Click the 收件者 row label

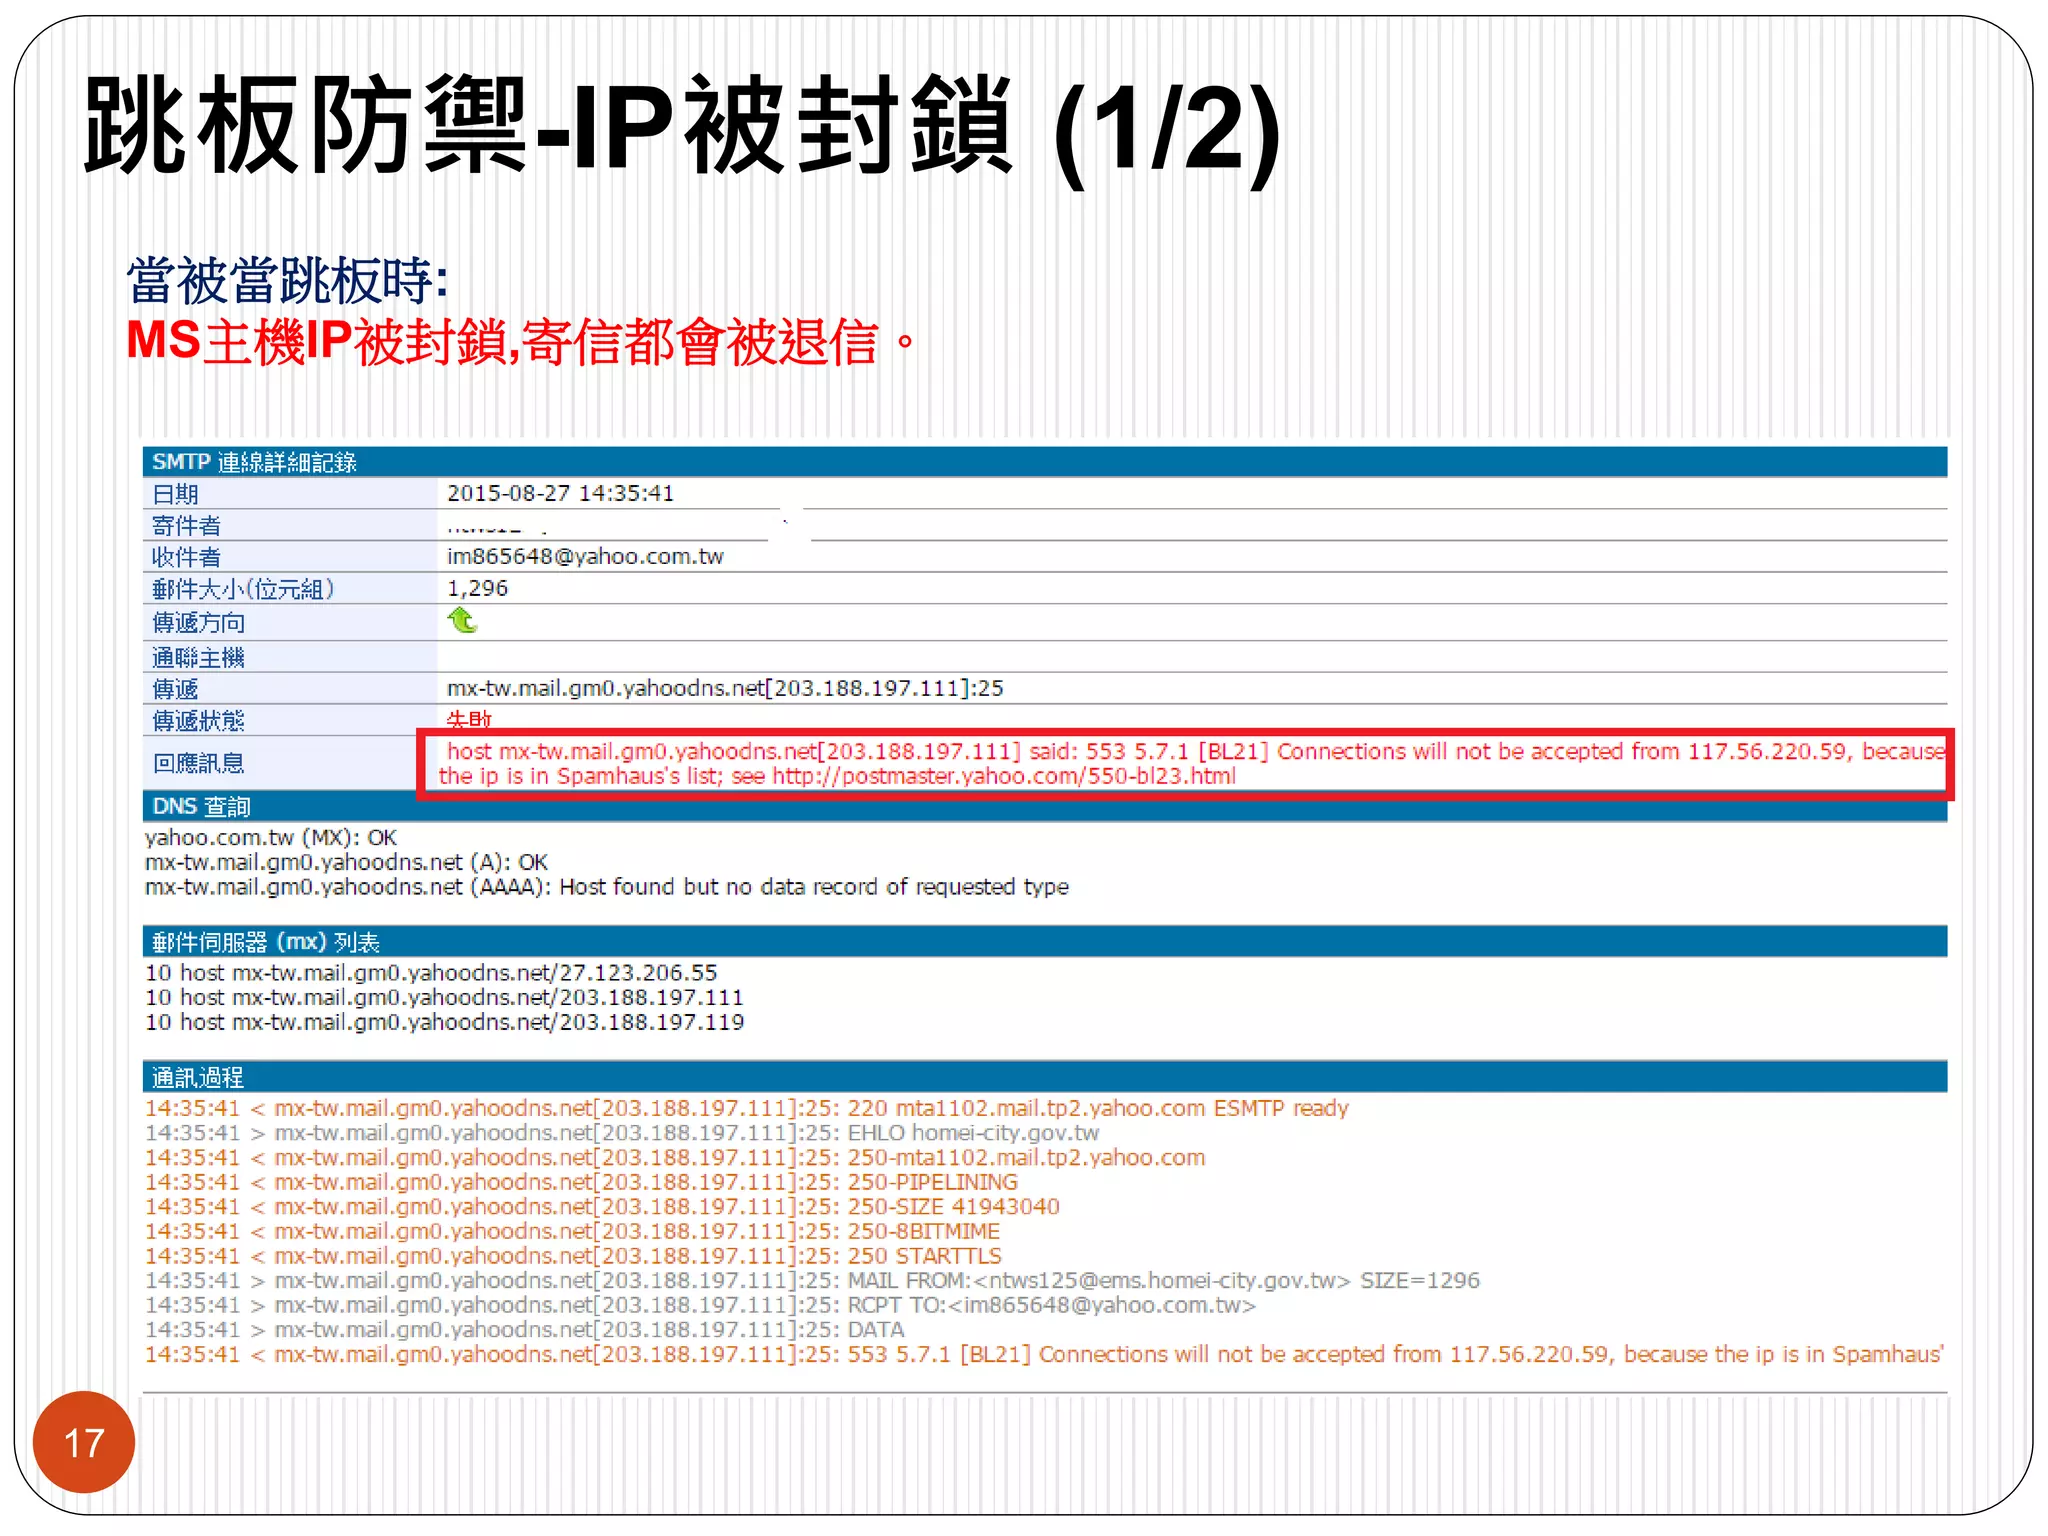click(186, 557)
